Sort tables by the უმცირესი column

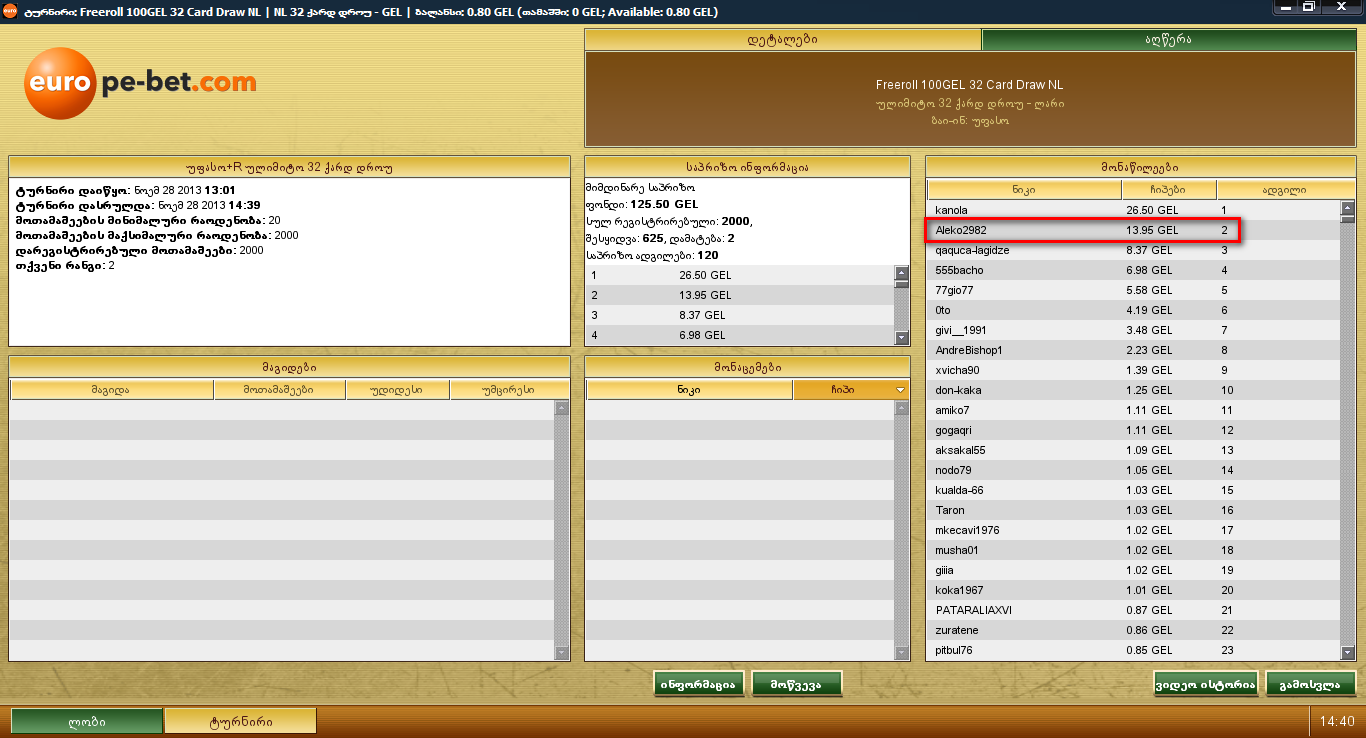coord(509,390)
